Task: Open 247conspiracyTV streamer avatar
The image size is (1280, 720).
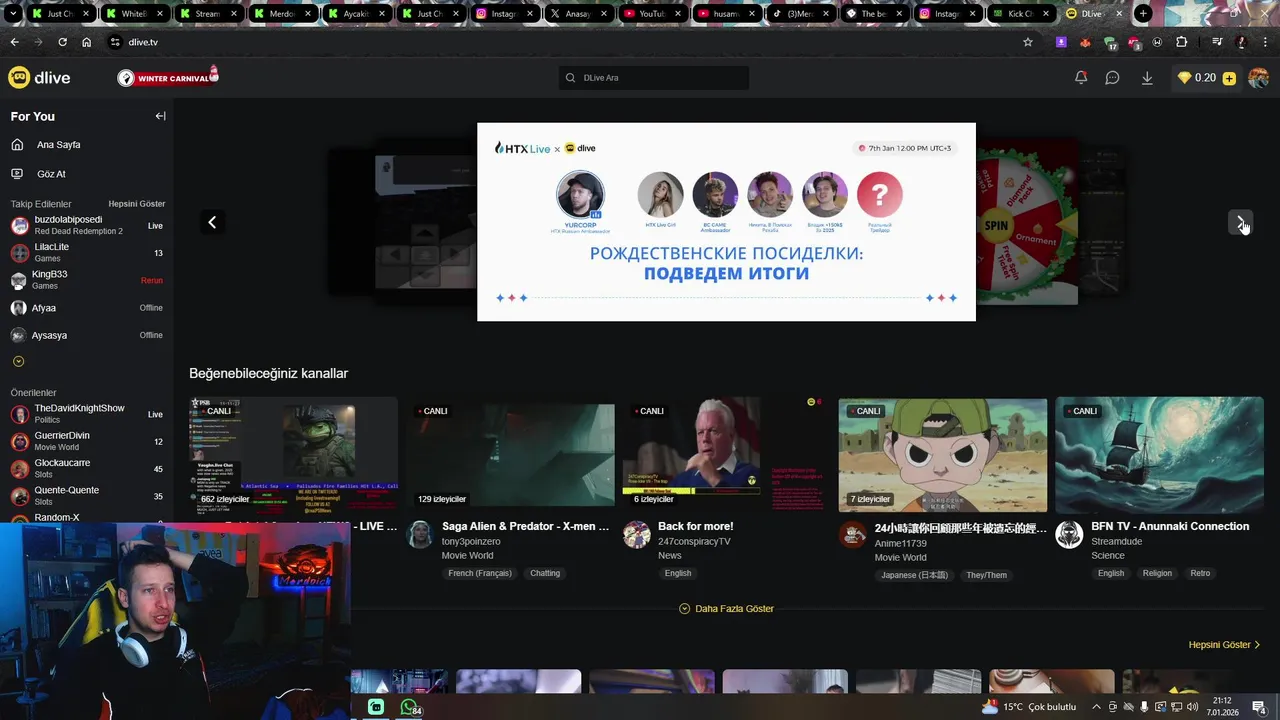Action: pyautogui.click(x=637, y=534)
